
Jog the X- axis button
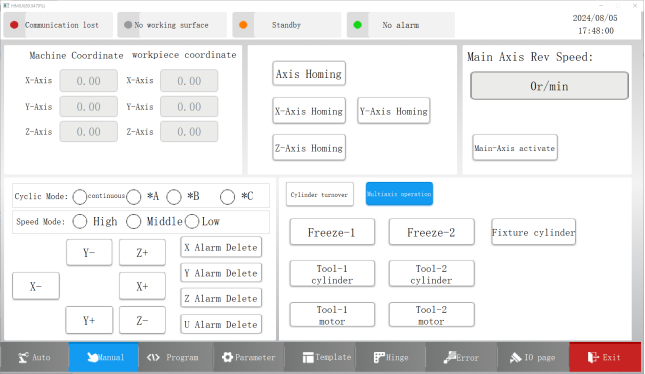click(x=36, y=286)
